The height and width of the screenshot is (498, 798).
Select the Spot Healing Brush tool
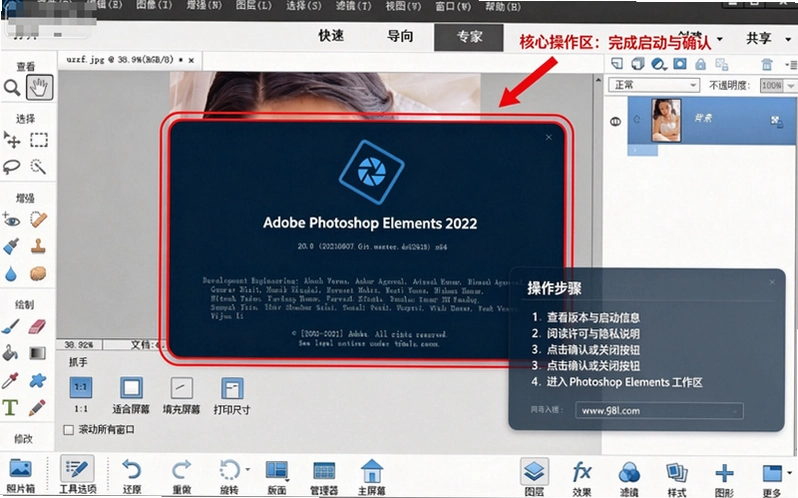38,220
